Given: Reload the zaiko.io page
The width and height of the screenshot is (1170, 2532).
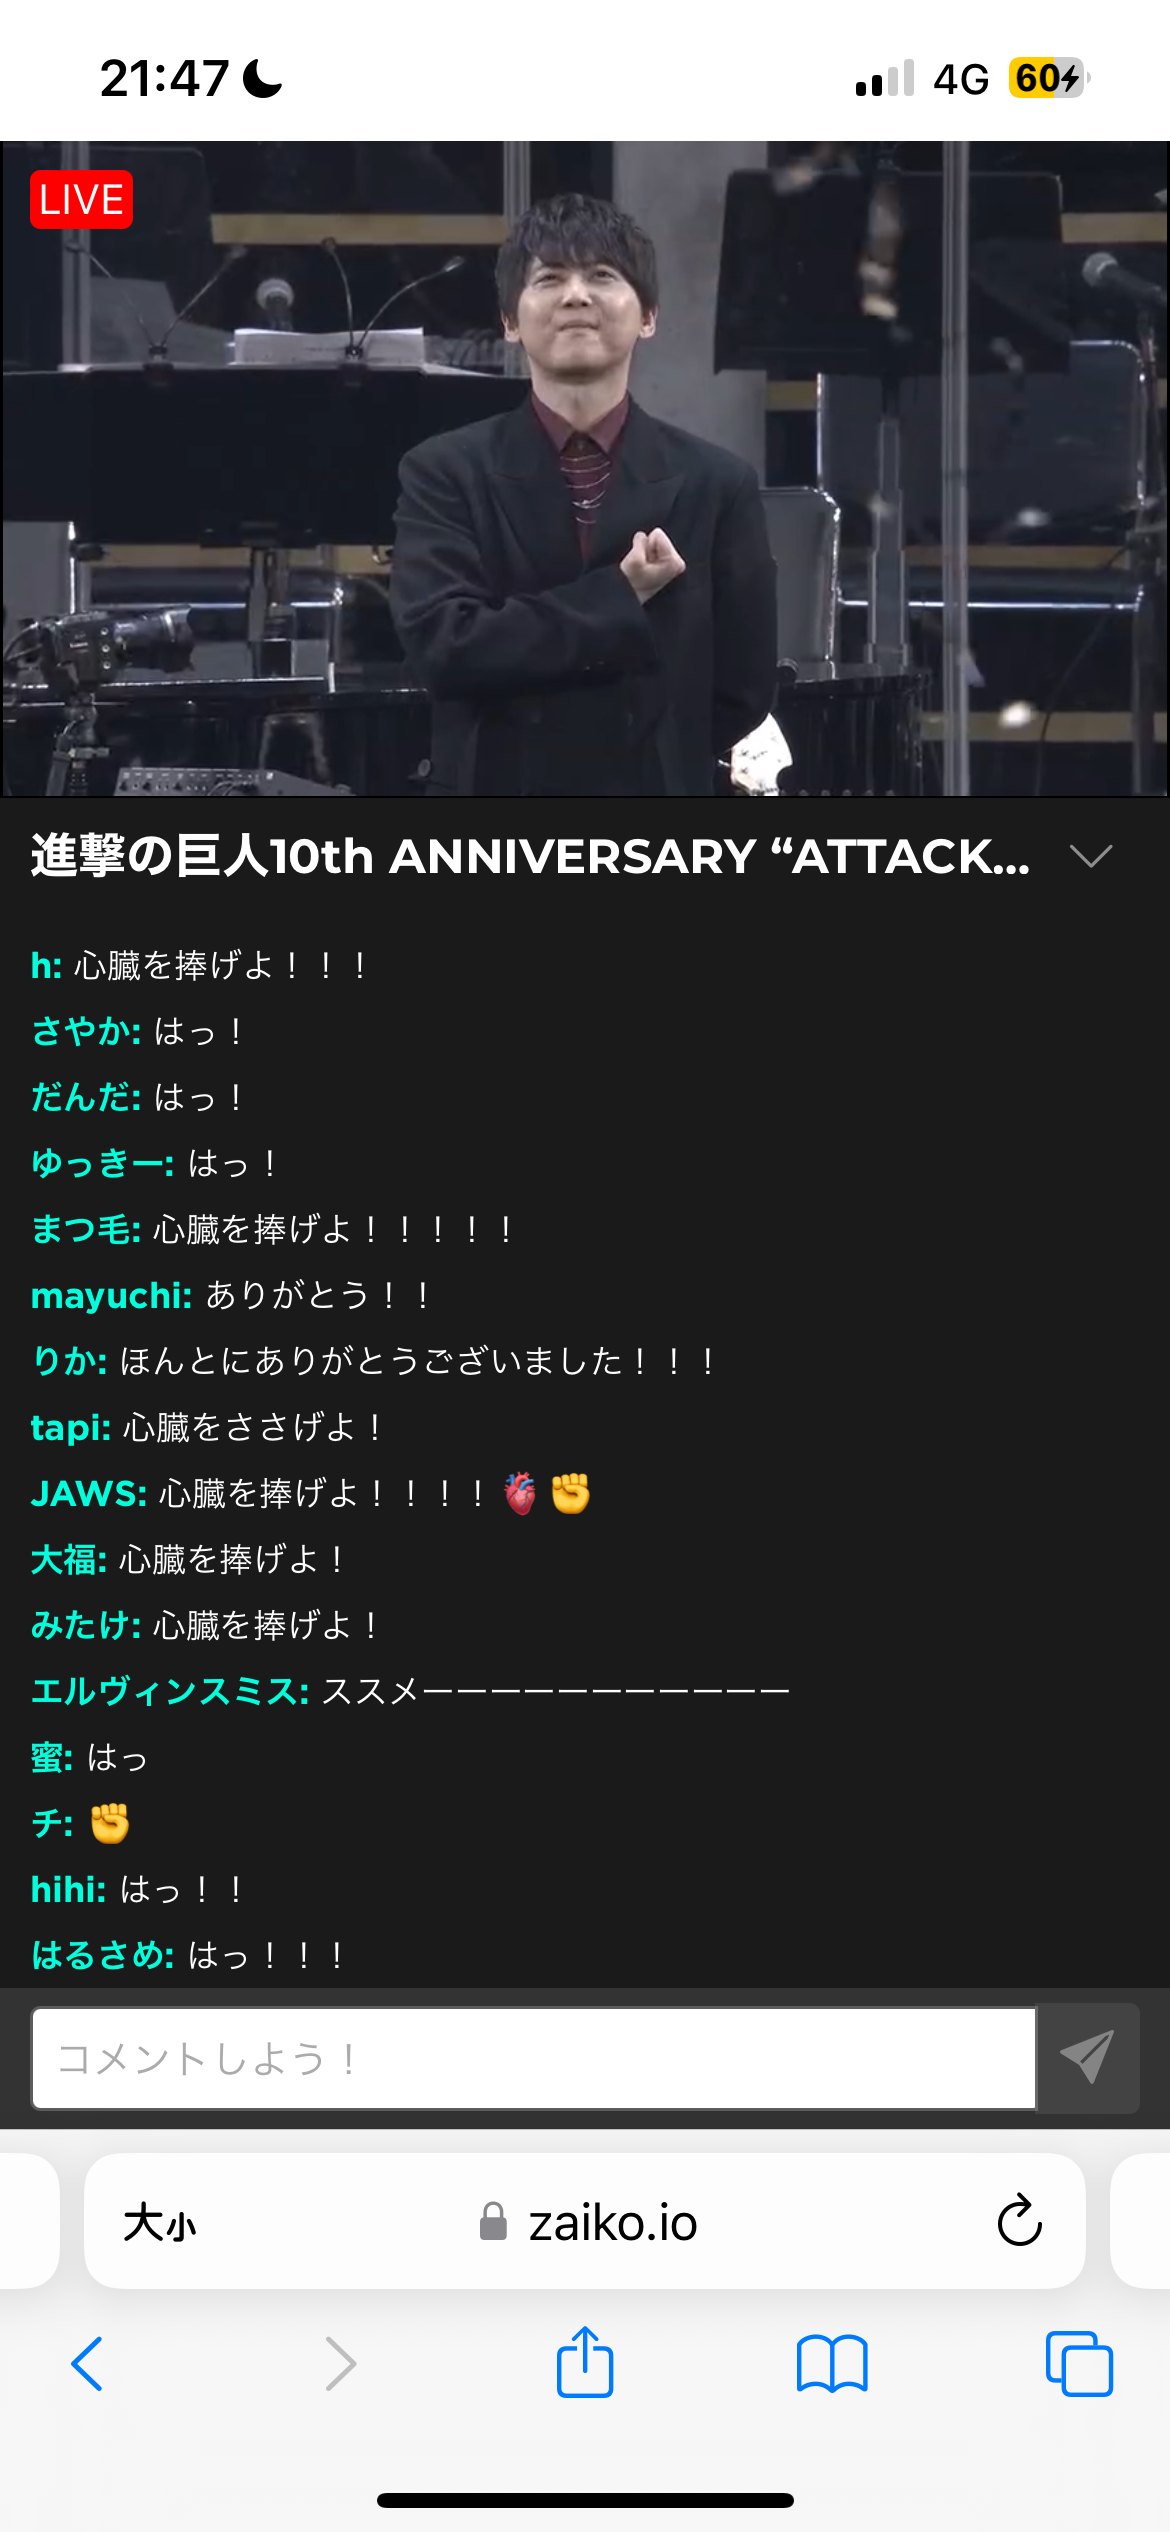Looking at the screenshot, I should (1020, 2221).
